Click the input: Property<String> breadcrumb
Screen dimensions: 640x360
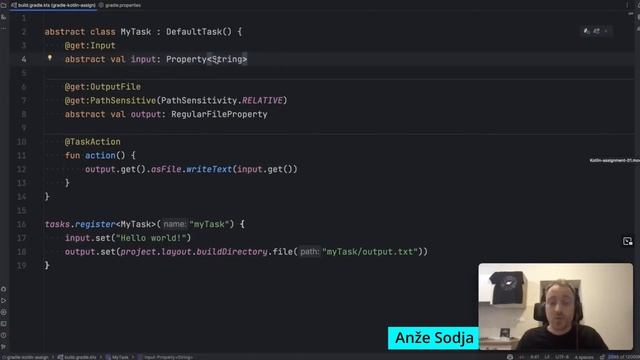coord(165,357)
